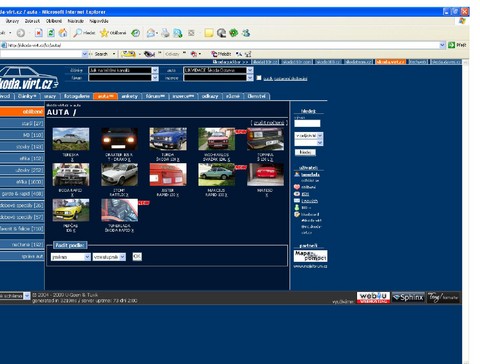Open the Oblíbené browser menu

click(54, 21)
